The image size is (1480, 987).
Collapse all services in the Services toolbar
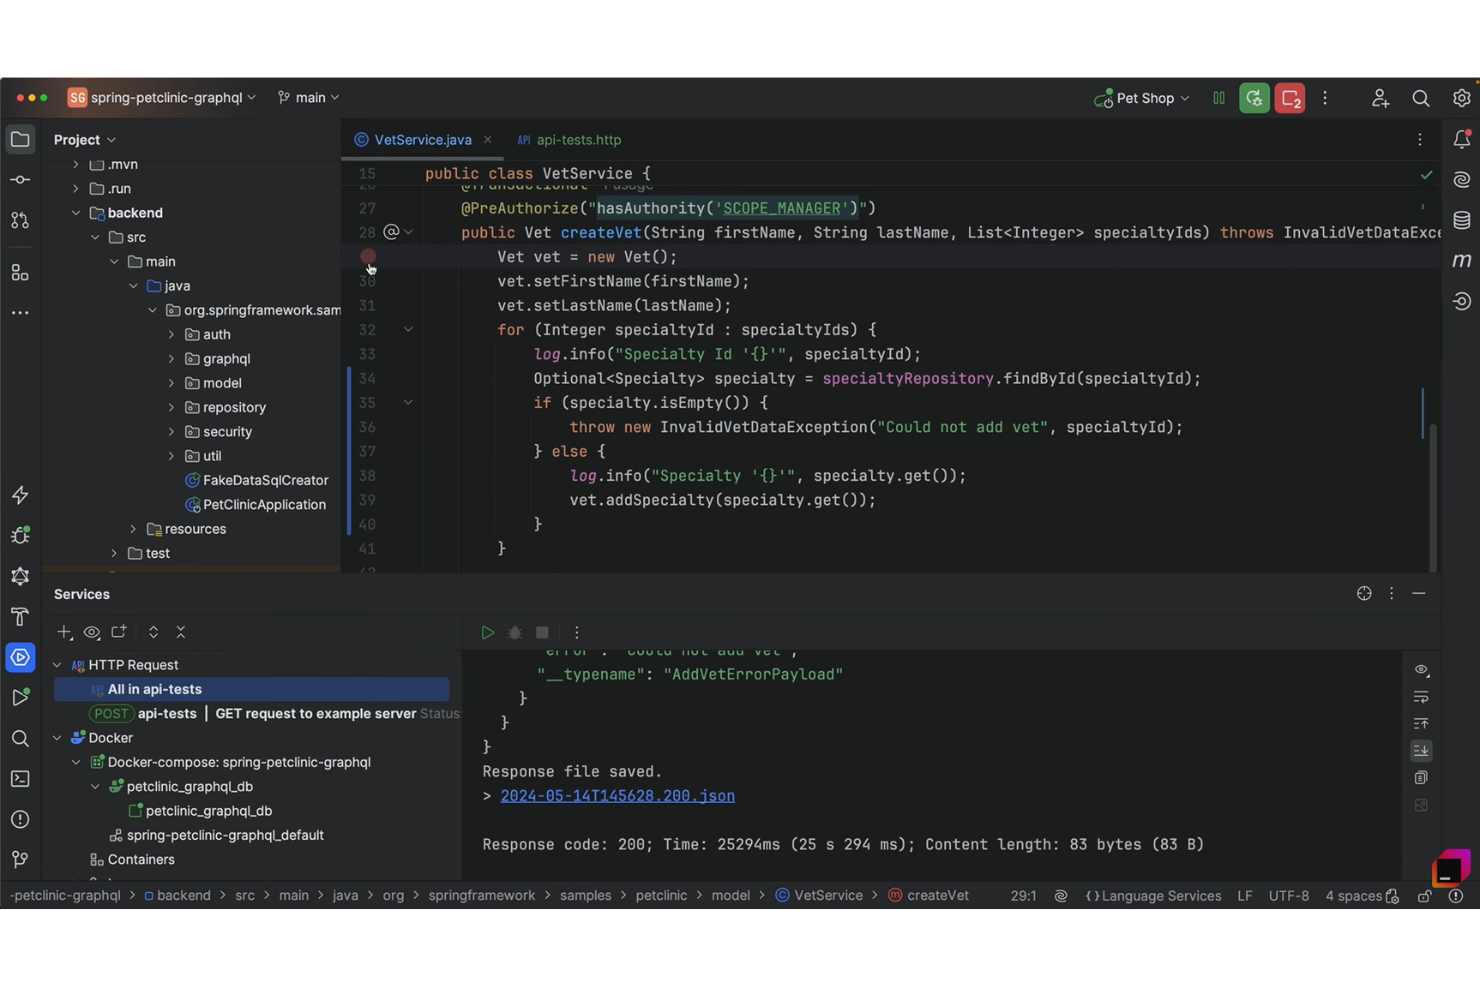[x=181, y=632]
